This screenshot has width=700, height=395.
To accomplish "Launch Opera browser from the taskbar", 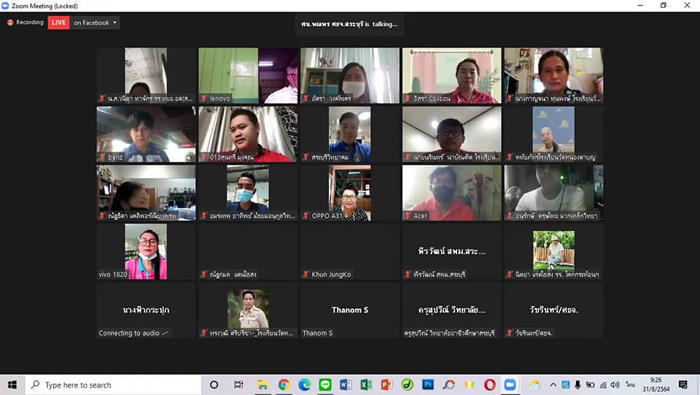I will 489,385.
